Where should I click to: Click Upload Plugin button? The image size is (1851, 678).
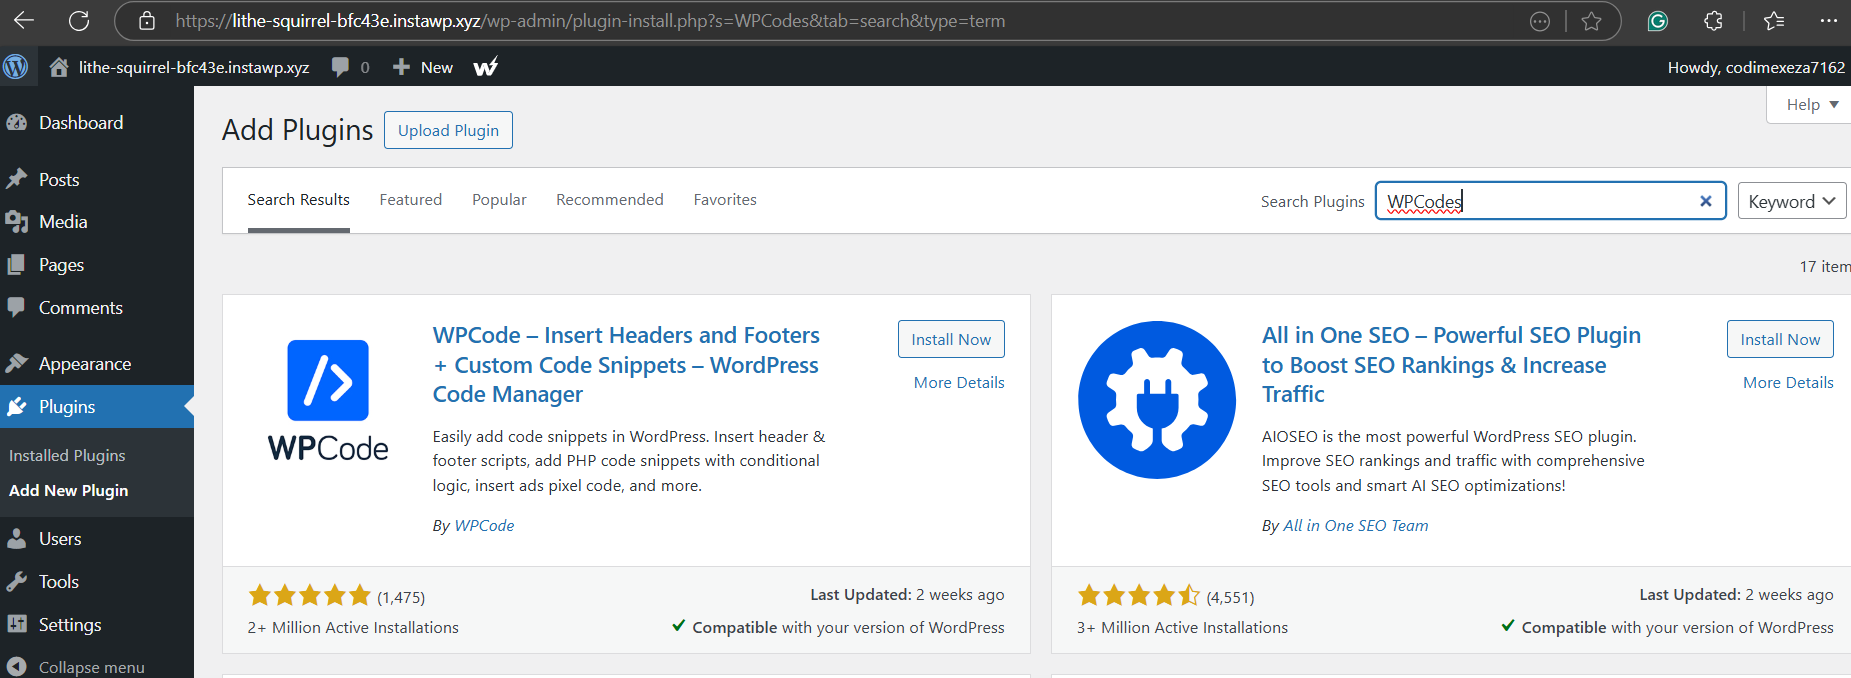[x=448, y=130]
